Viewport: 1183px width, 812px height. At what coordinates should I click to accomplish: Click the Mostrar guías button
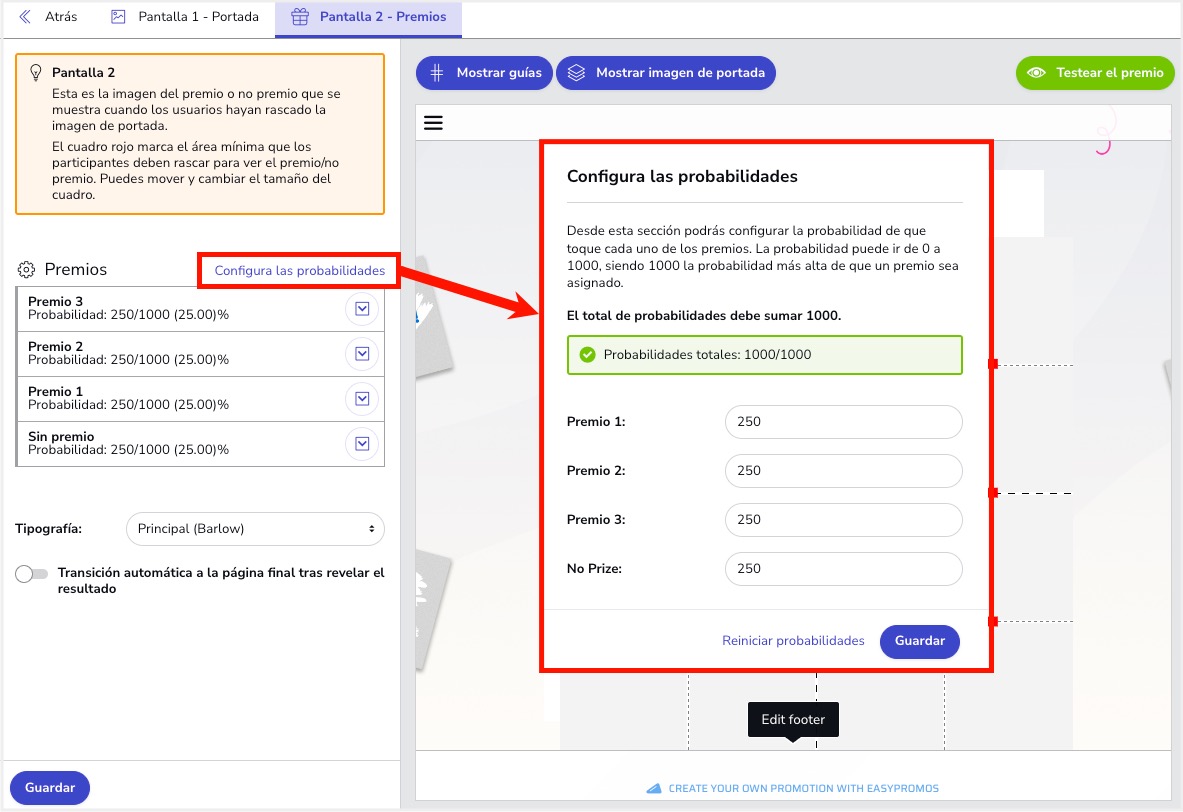point(484,73)
